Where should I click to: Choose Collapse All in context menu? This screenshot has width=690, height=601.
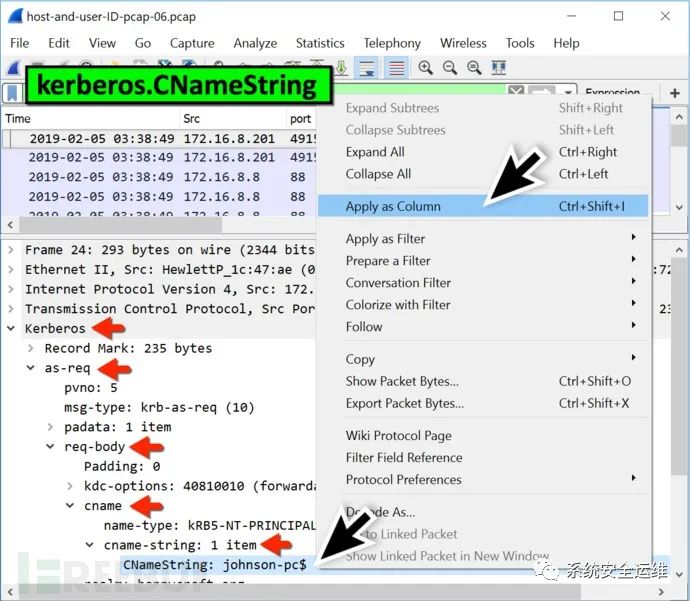pyautogui.click(x=483, y=174)
